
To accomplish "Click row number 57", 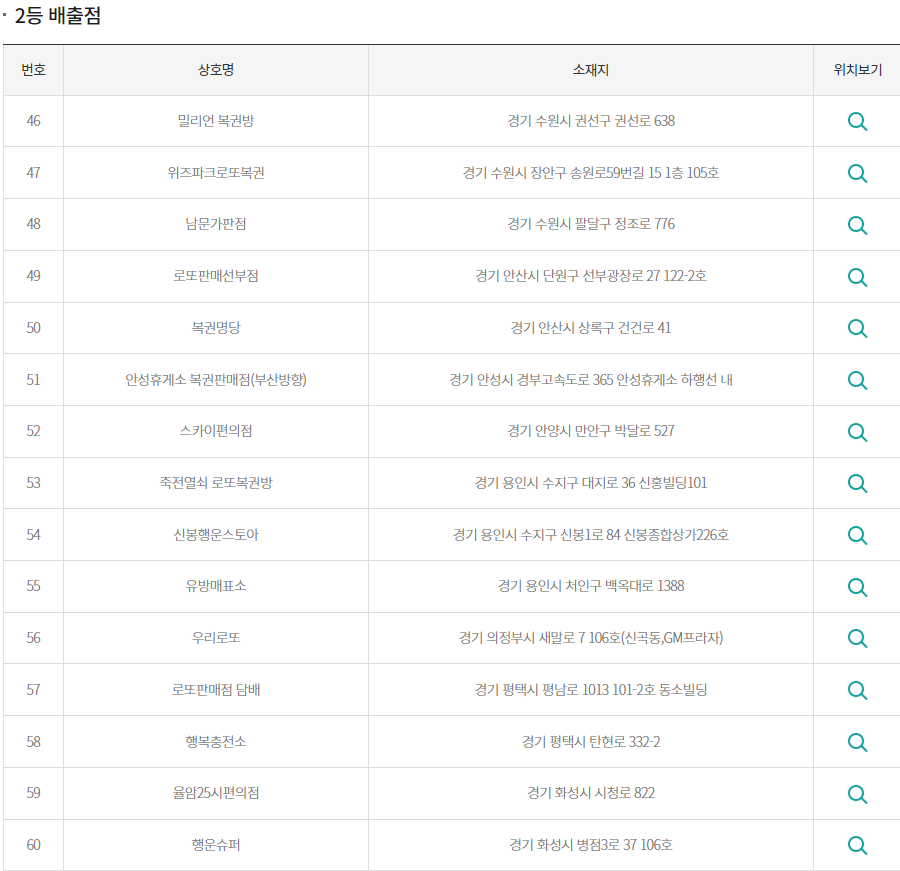I will pos(33,690).
